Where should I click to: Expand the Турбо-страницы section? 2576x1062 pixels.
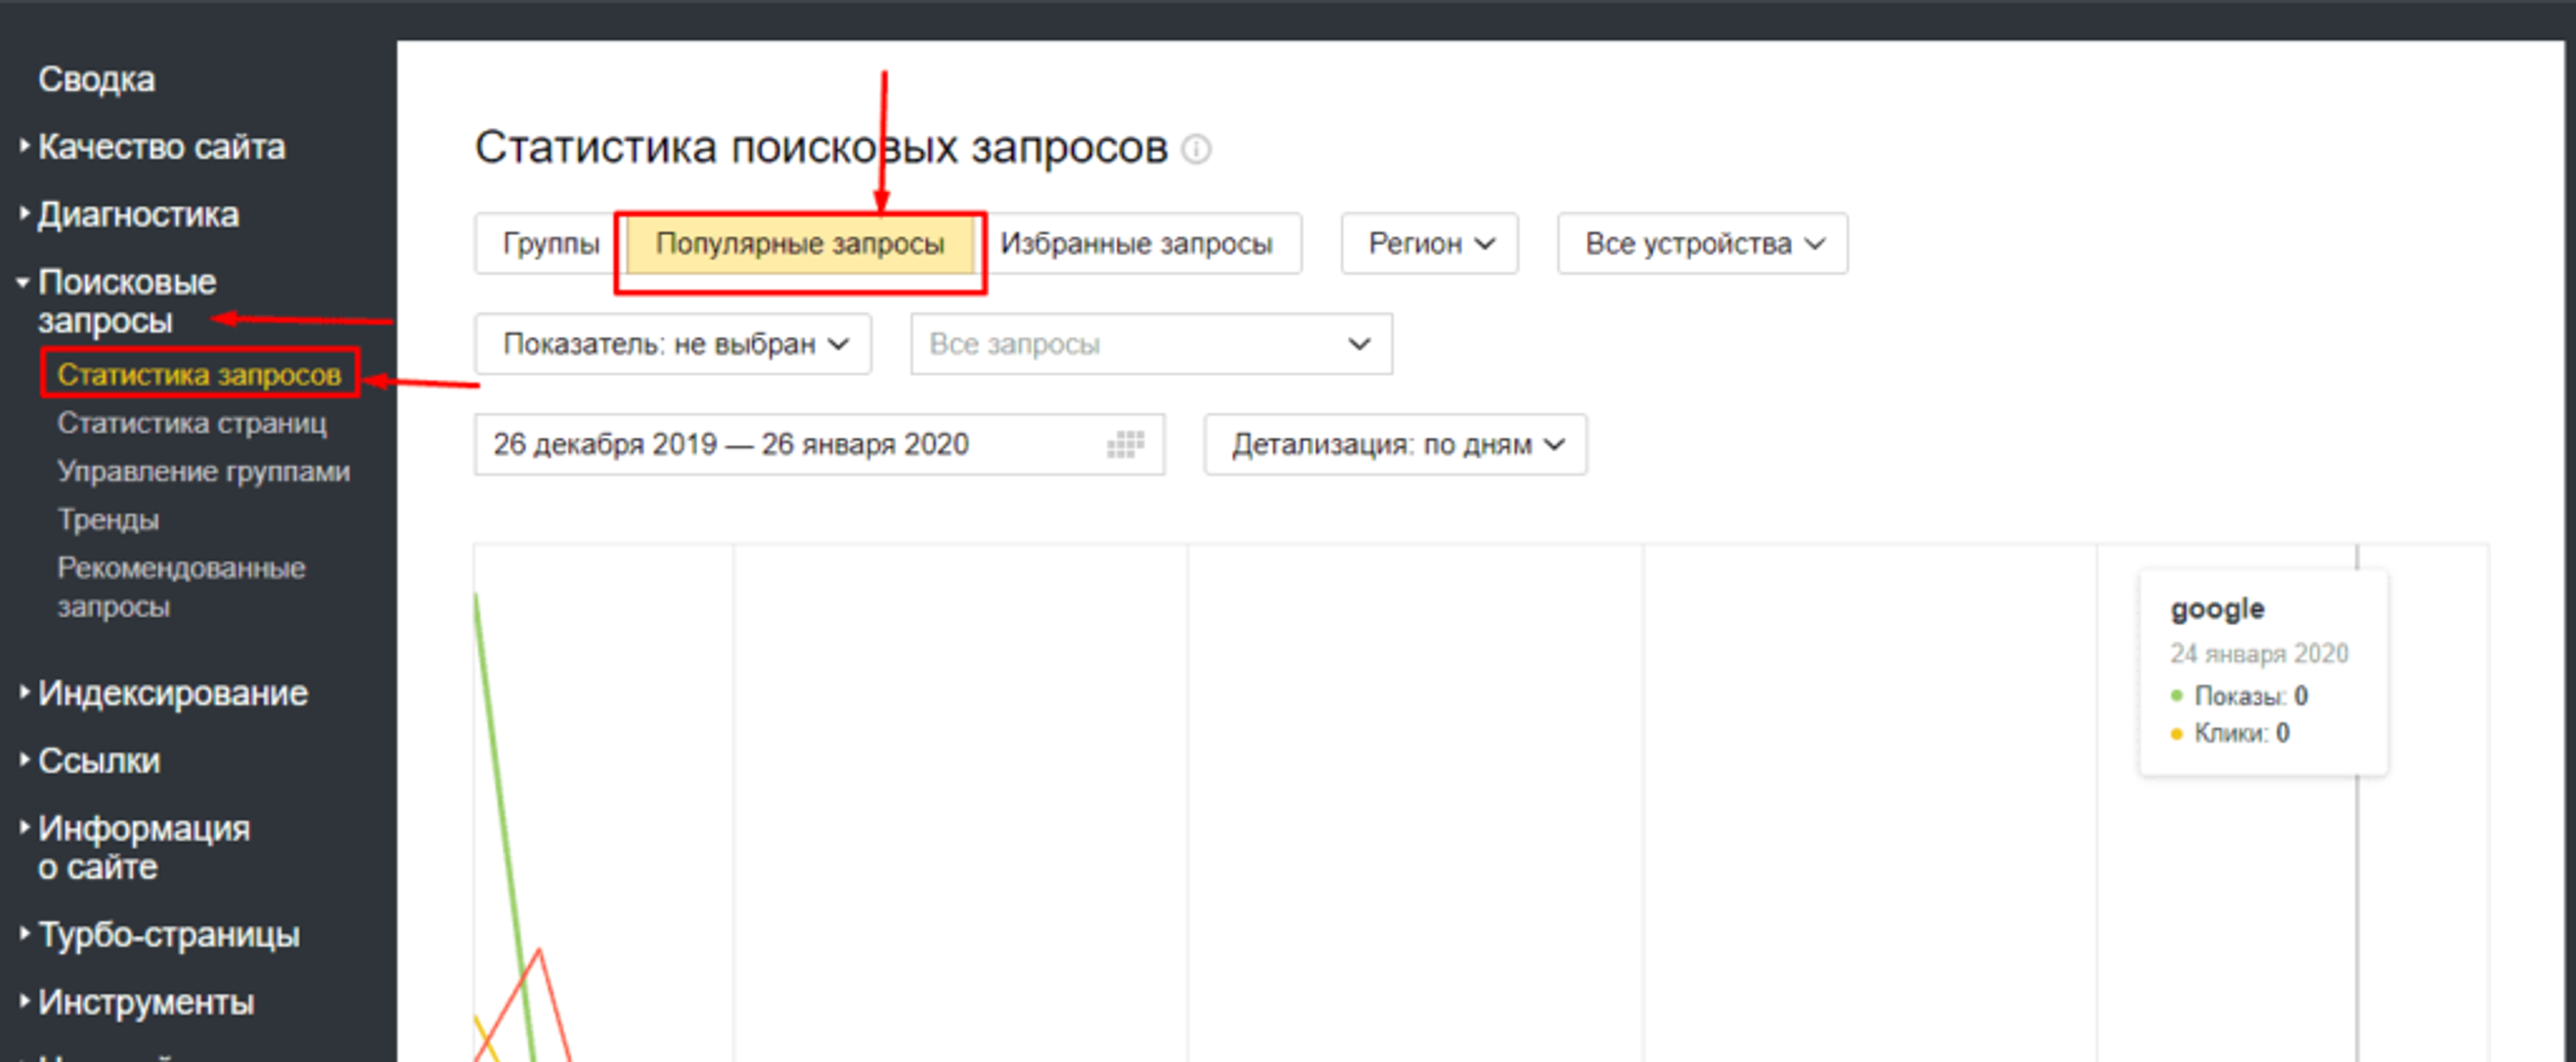168,935
